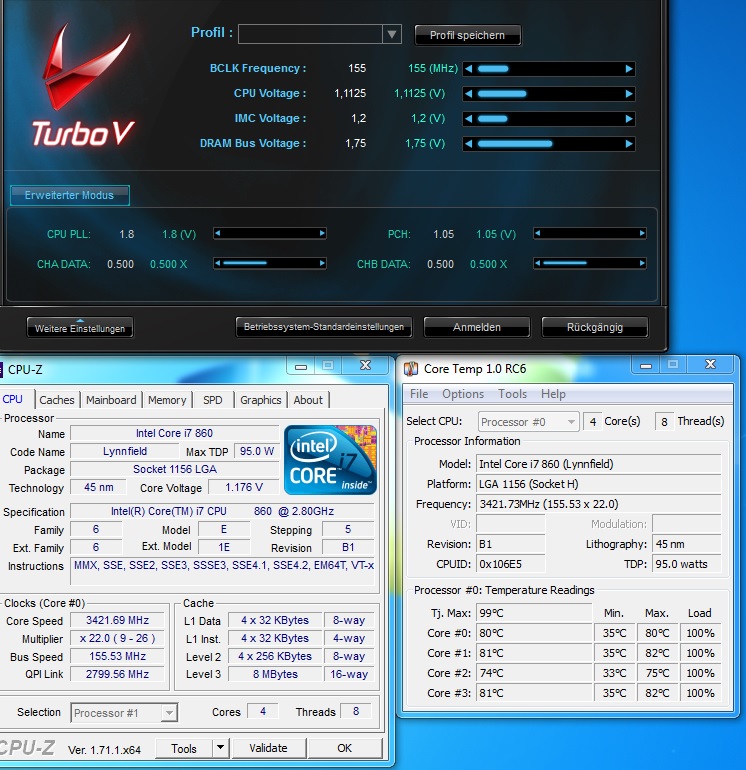Select the CPU tab in CPU-Z
The width and height of the screenshot is (746, 770).
point(13,399)
